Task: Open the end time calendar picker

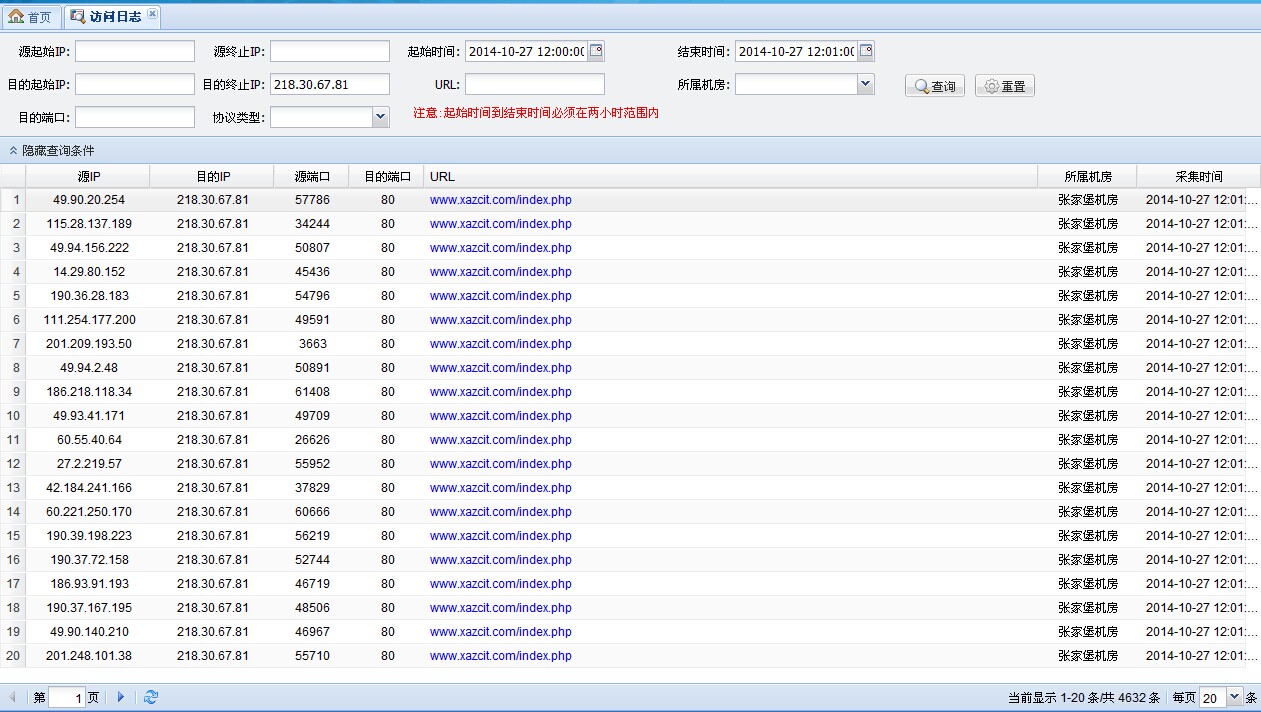Action: (x=866, y=51)
